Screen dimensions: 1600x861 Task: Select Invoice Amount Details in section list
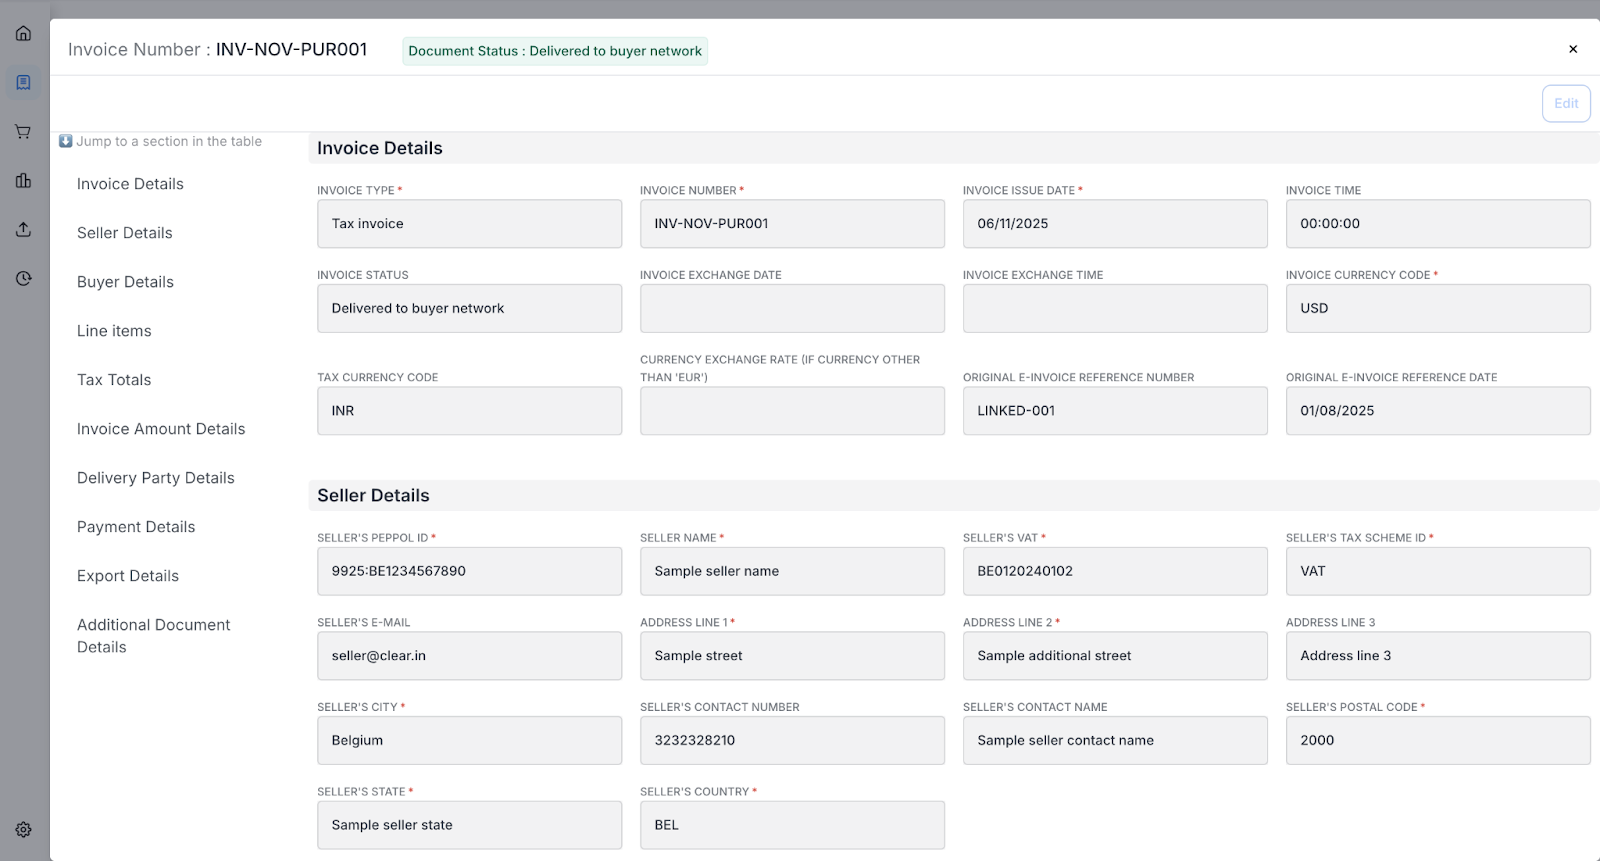[161, 429]
